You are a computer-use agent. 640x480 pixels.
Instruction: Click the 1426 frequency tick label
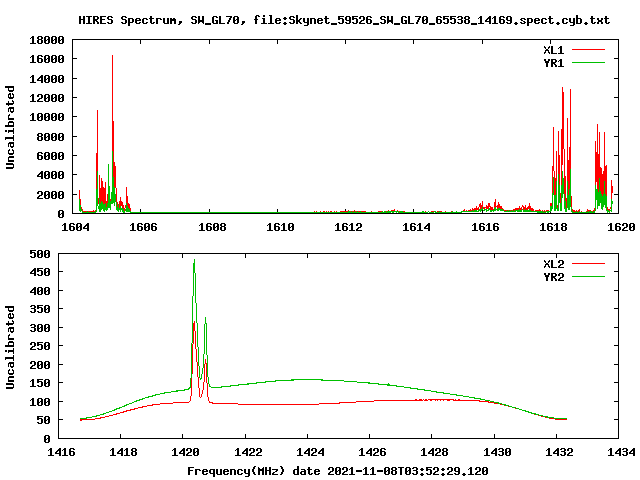point(372,452)
